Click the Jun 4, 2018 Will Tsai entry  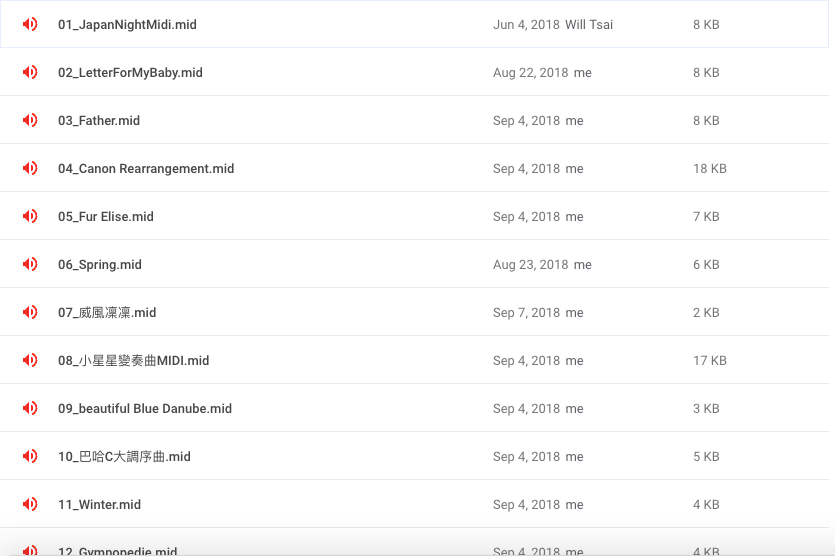coord(553,24)
